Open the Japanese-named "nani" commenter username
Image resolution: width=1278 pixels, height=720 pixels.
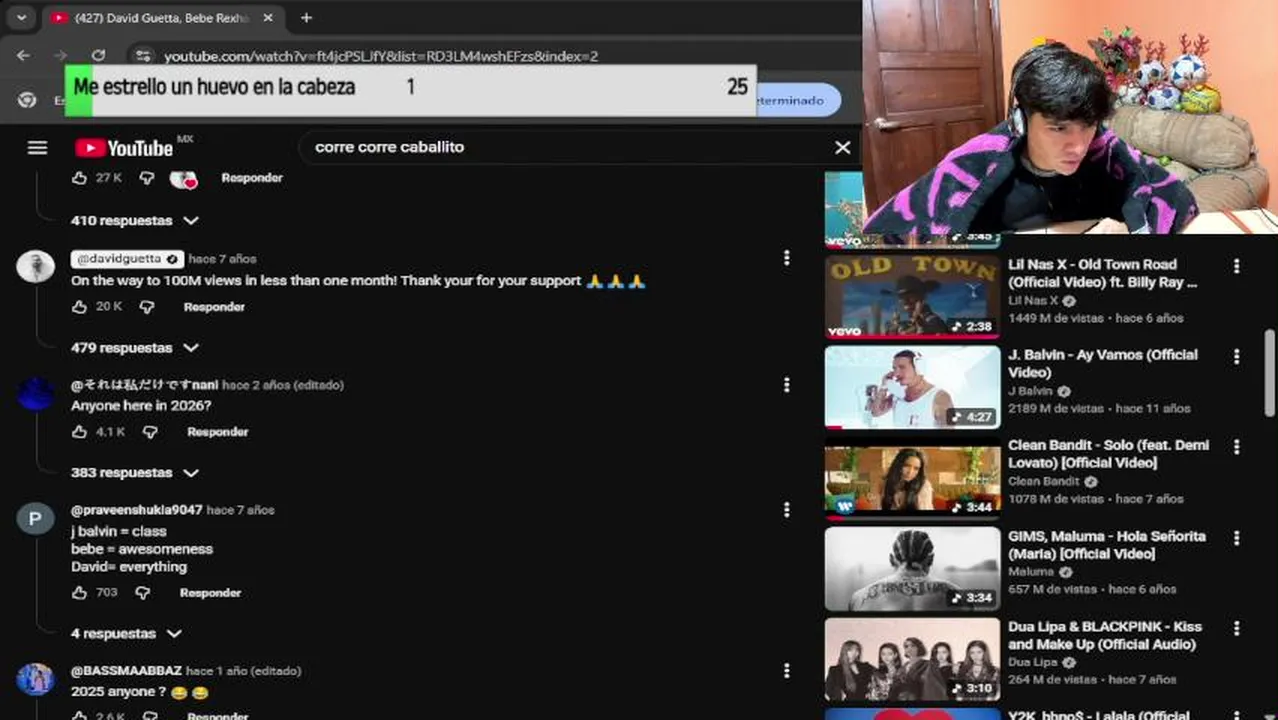pos(144,385)
